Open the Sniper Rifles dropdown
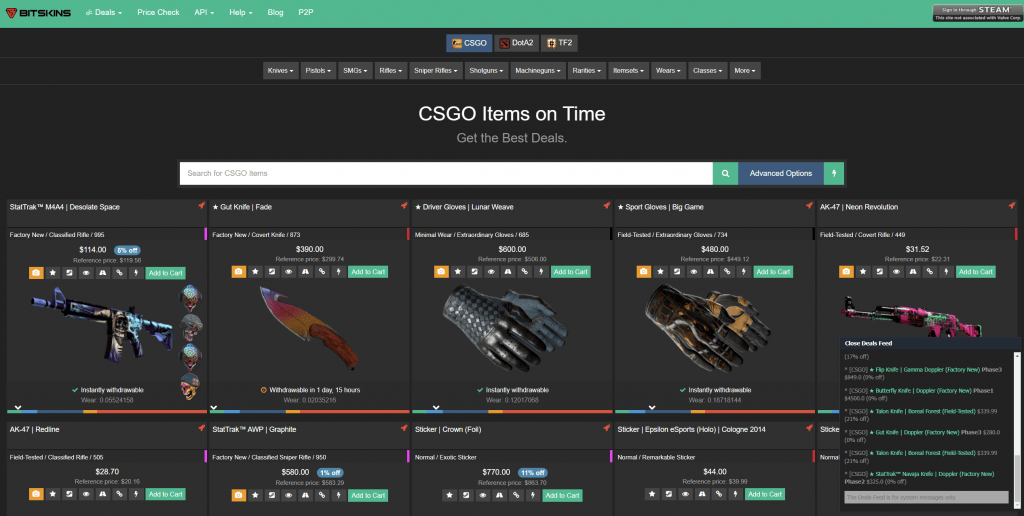The image size is (1024, 516). point(436,71)
